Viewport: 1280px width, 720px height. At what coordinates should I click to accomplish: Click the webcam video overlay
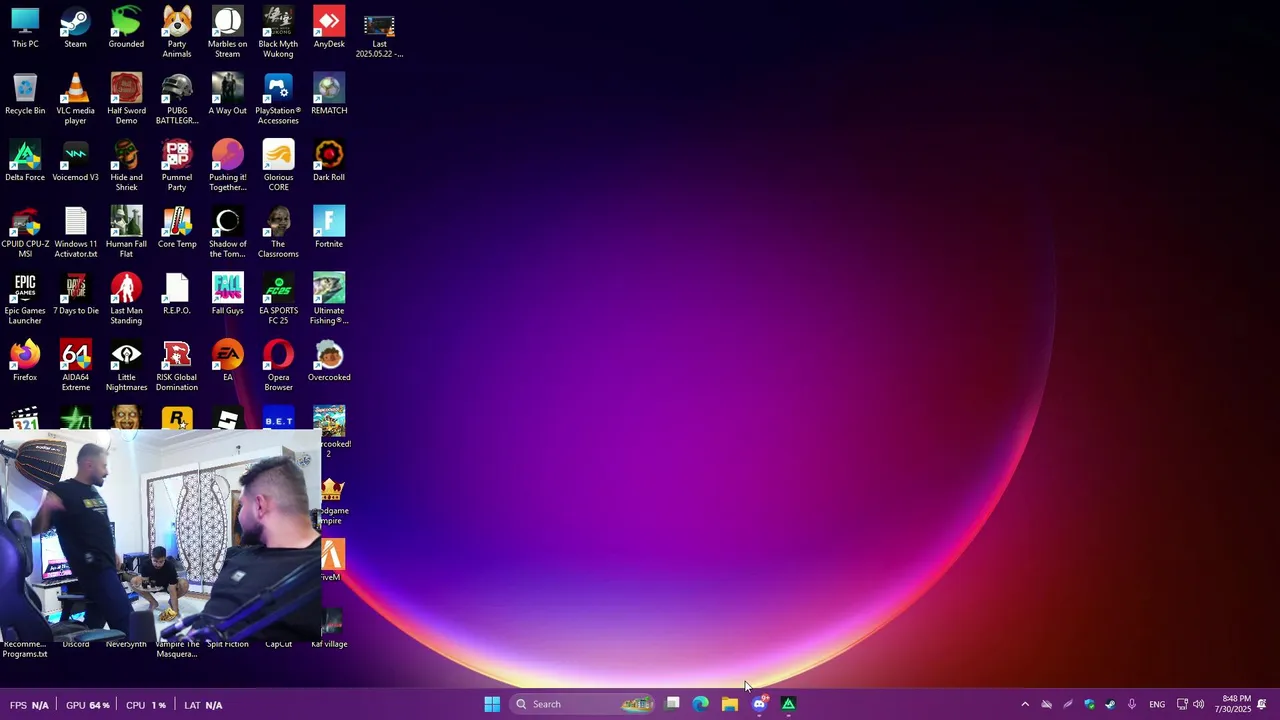point(160,535)
